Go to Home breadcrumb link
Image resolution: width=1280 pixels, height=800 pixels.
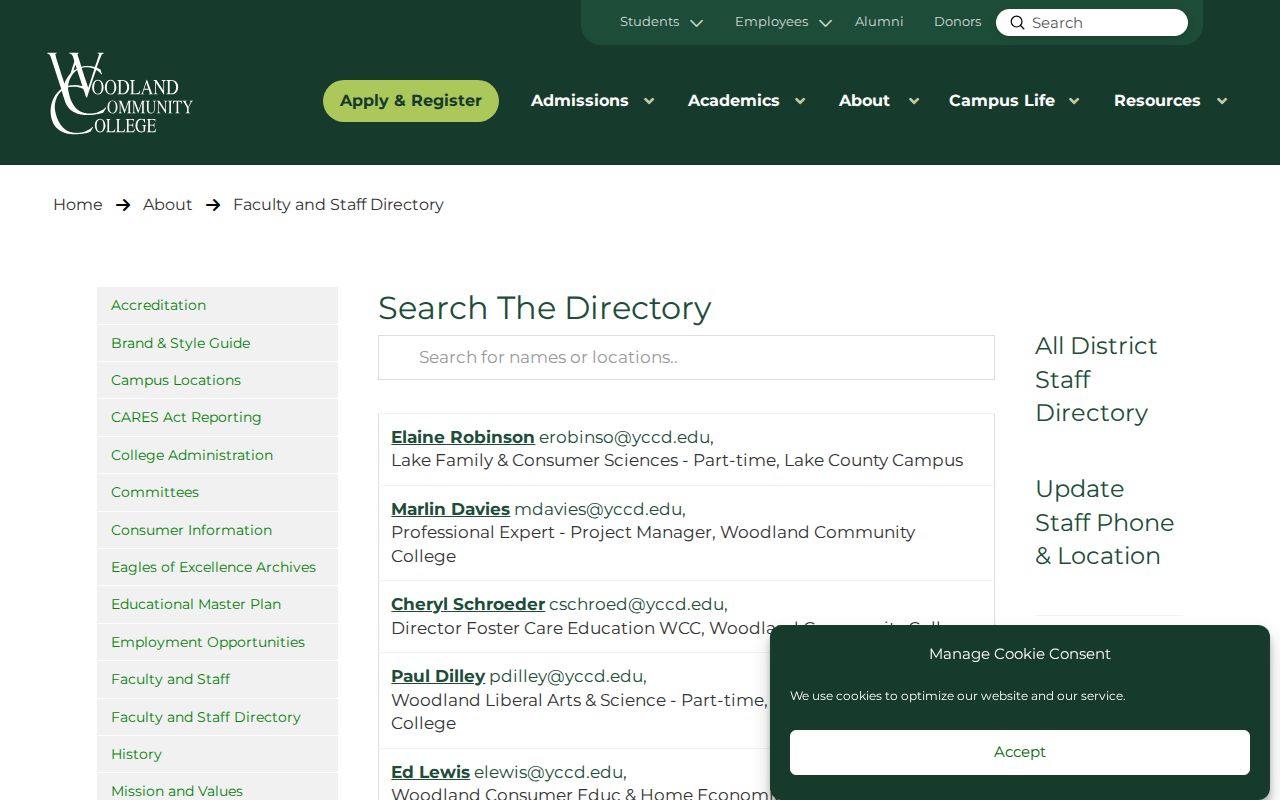click(x=78, y=205)
